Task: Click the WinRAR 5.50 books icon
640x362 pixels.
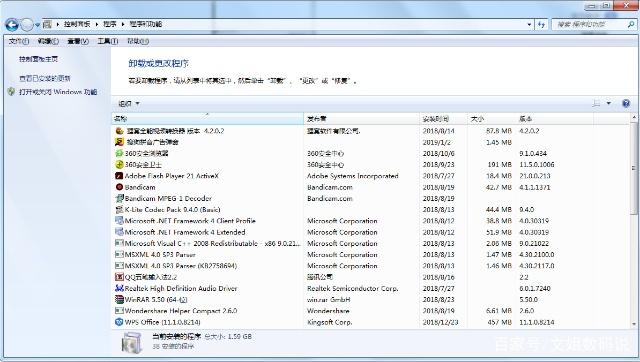Action: (119, 300)
